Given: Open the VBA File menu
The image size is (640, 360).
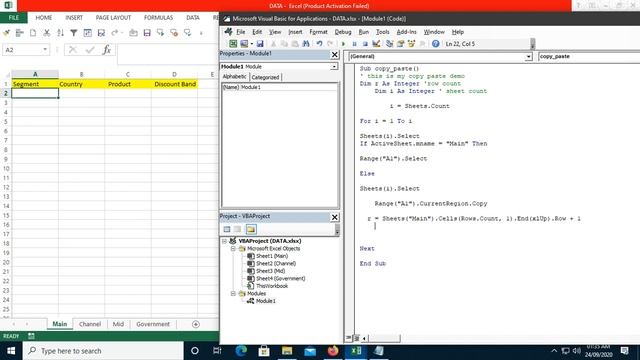Looking at the screenshot, I should pos(241,32).
